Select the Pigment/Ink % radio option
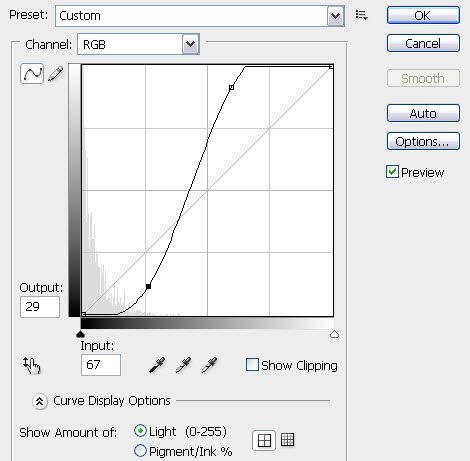The image size is (470, 461). (140, 451)
